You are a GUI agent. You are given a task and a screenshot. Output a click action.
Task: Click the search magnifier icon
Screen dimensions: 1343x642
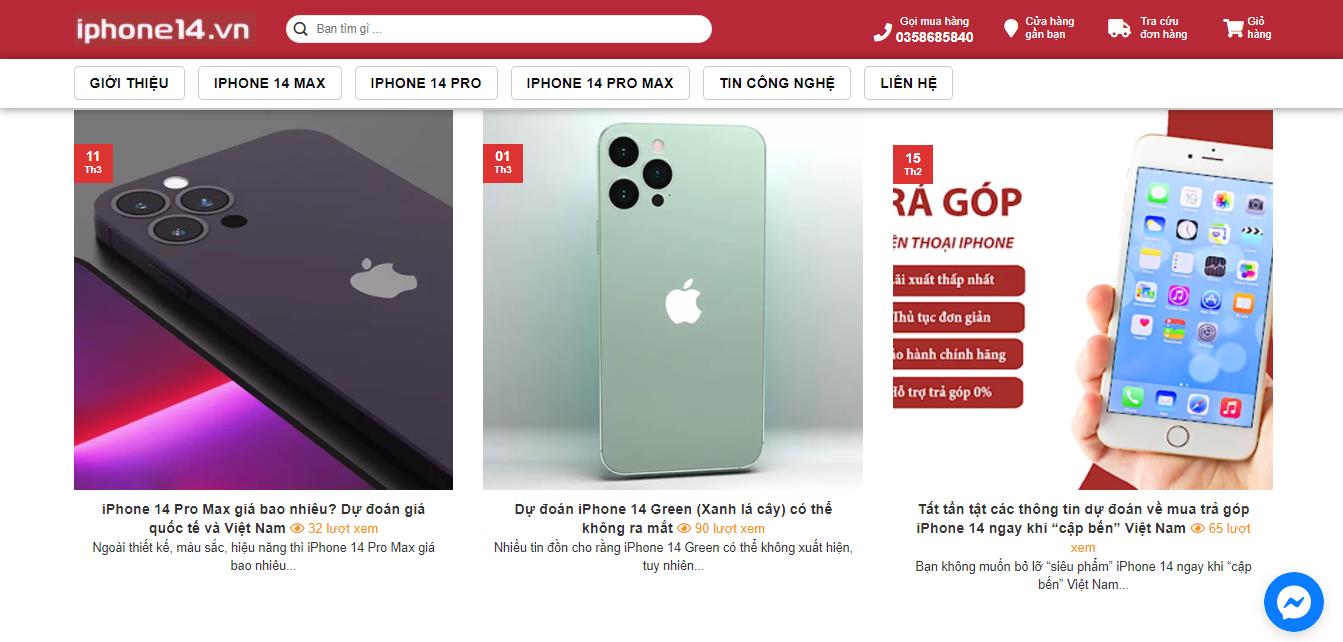300,29
